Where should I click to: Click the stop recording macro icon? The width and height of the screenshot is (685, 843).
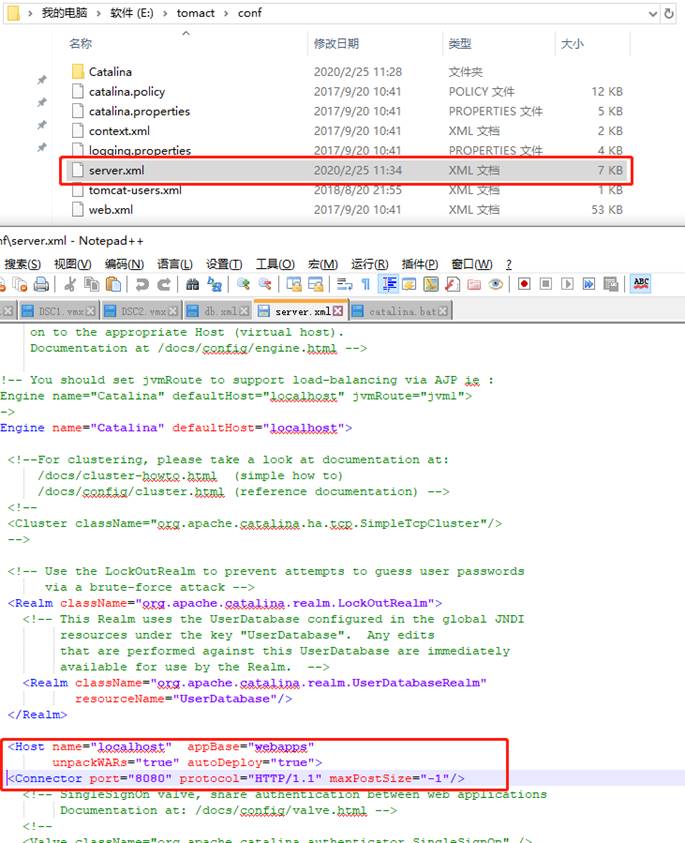(x=546, y=283)
